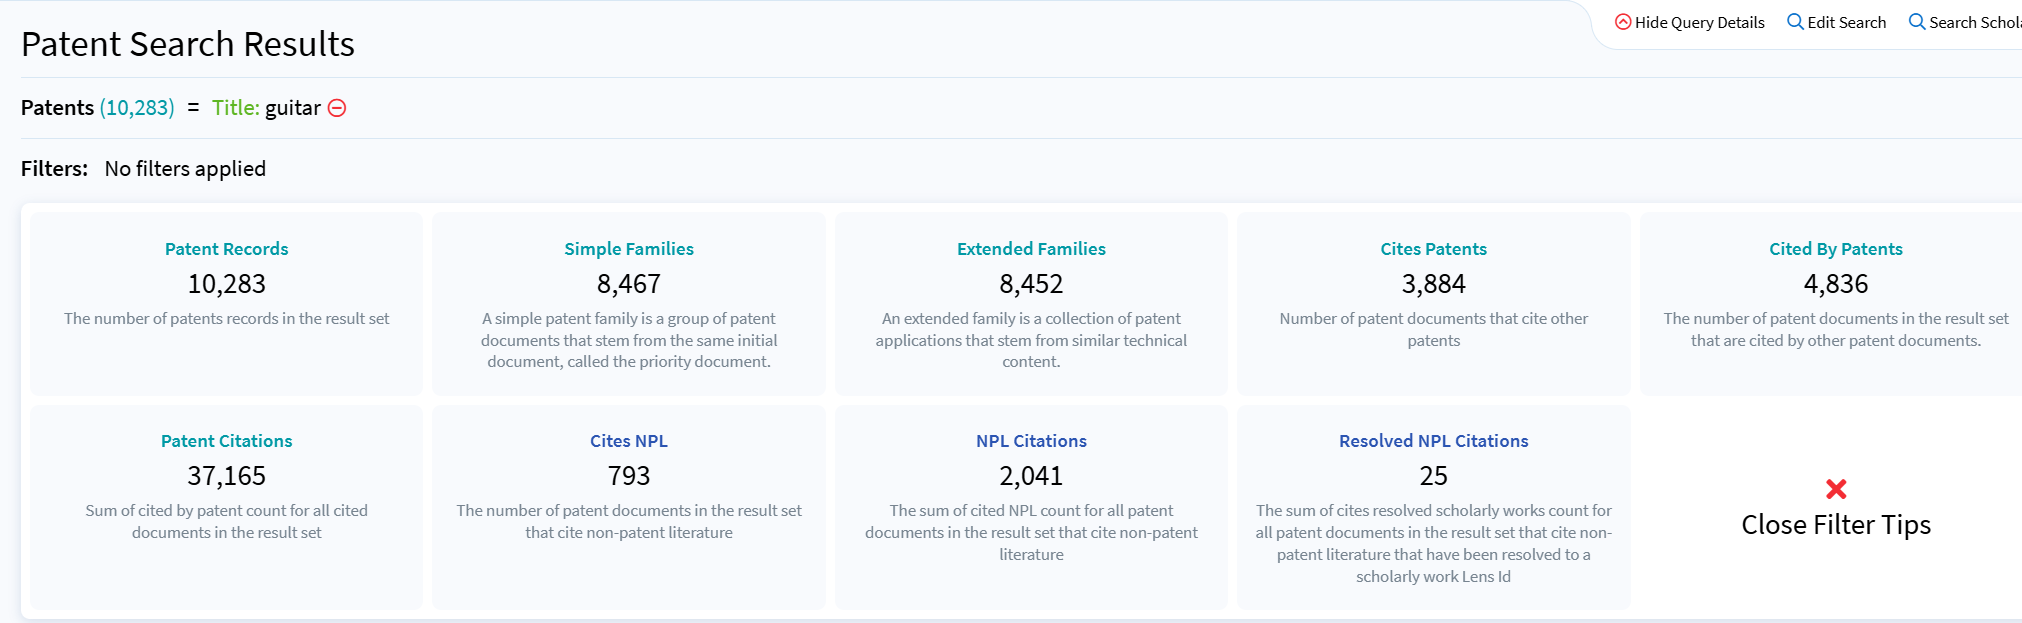Image resolution: width=2022 pixels, height=623 pixels.
Task: Open the Patent Records filter tip
Action: pos(227,249)
